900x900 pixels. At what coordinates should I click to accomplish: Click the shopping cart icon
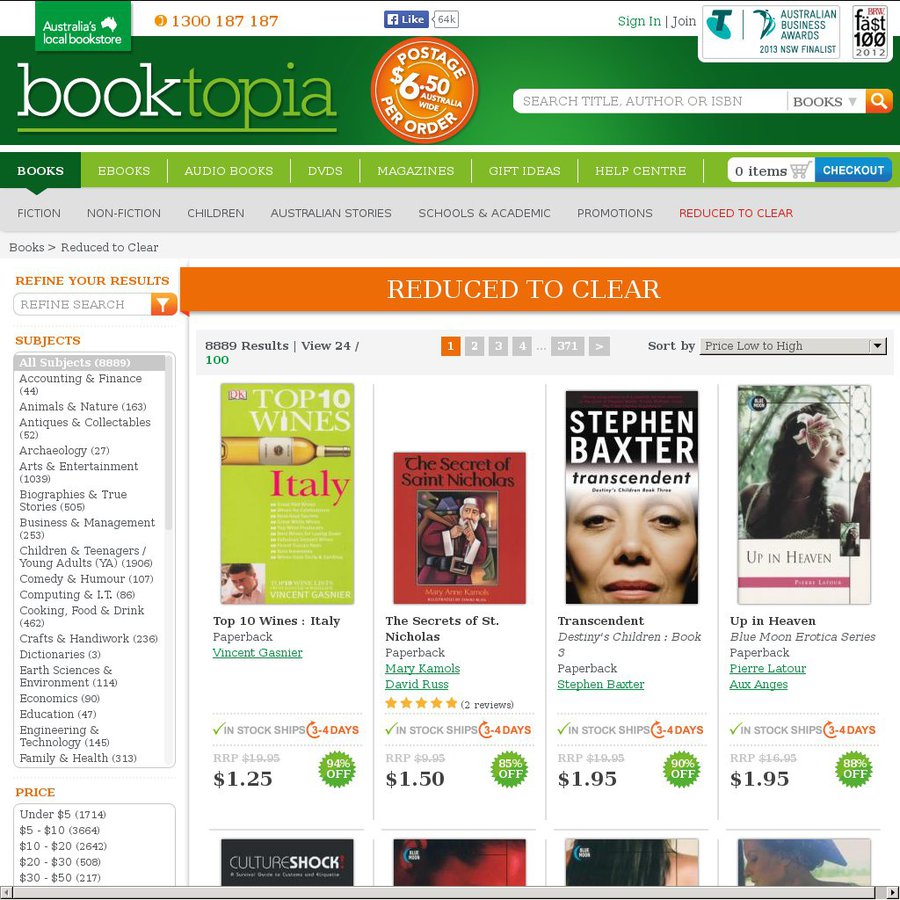click(800, 170)
